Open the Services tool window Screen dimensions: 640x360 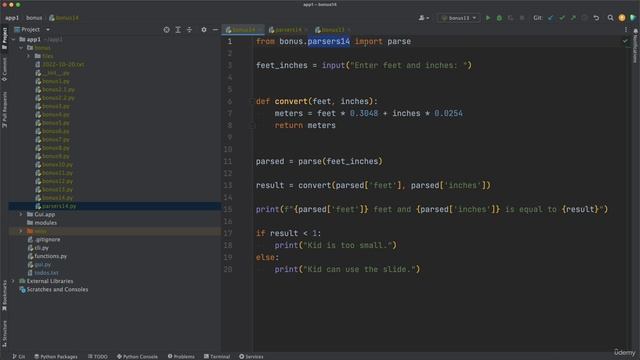251,356
